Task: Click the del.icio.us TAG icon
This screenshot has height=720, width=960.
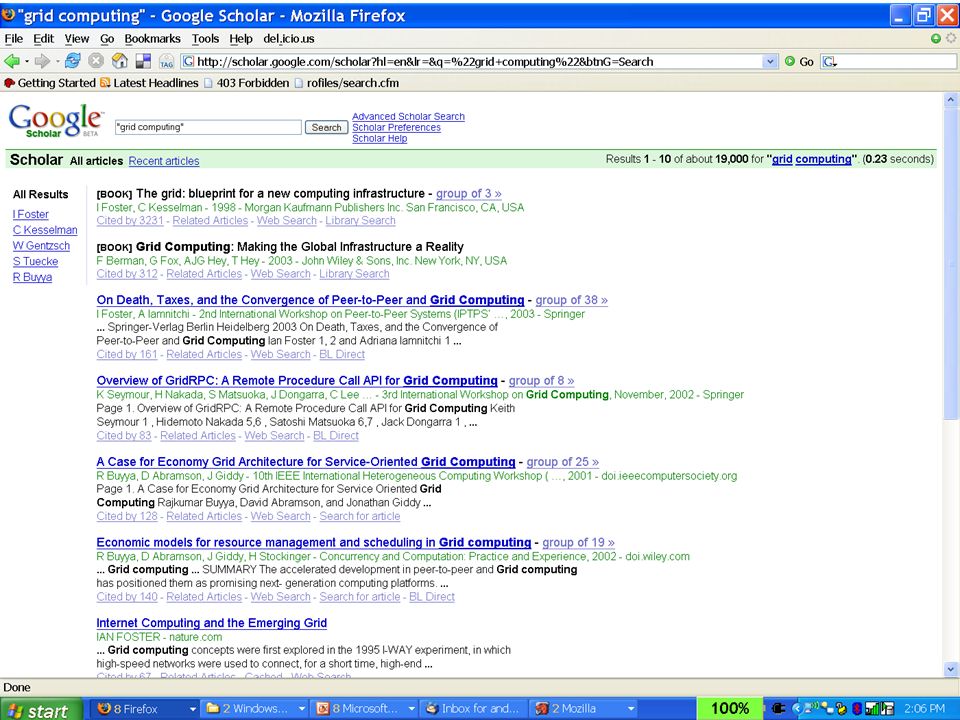Action: click(x=167, y=61)
